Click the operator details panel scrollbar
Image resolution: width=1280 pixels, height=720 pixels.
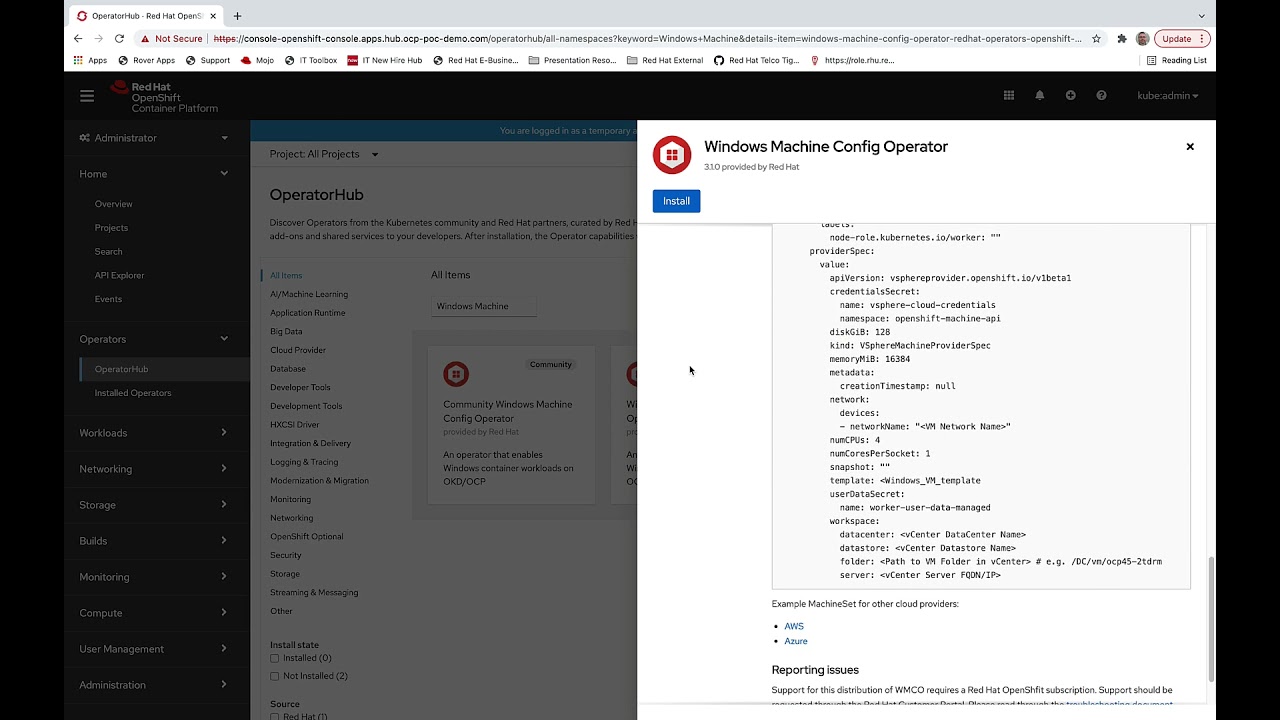(1210, 620)
